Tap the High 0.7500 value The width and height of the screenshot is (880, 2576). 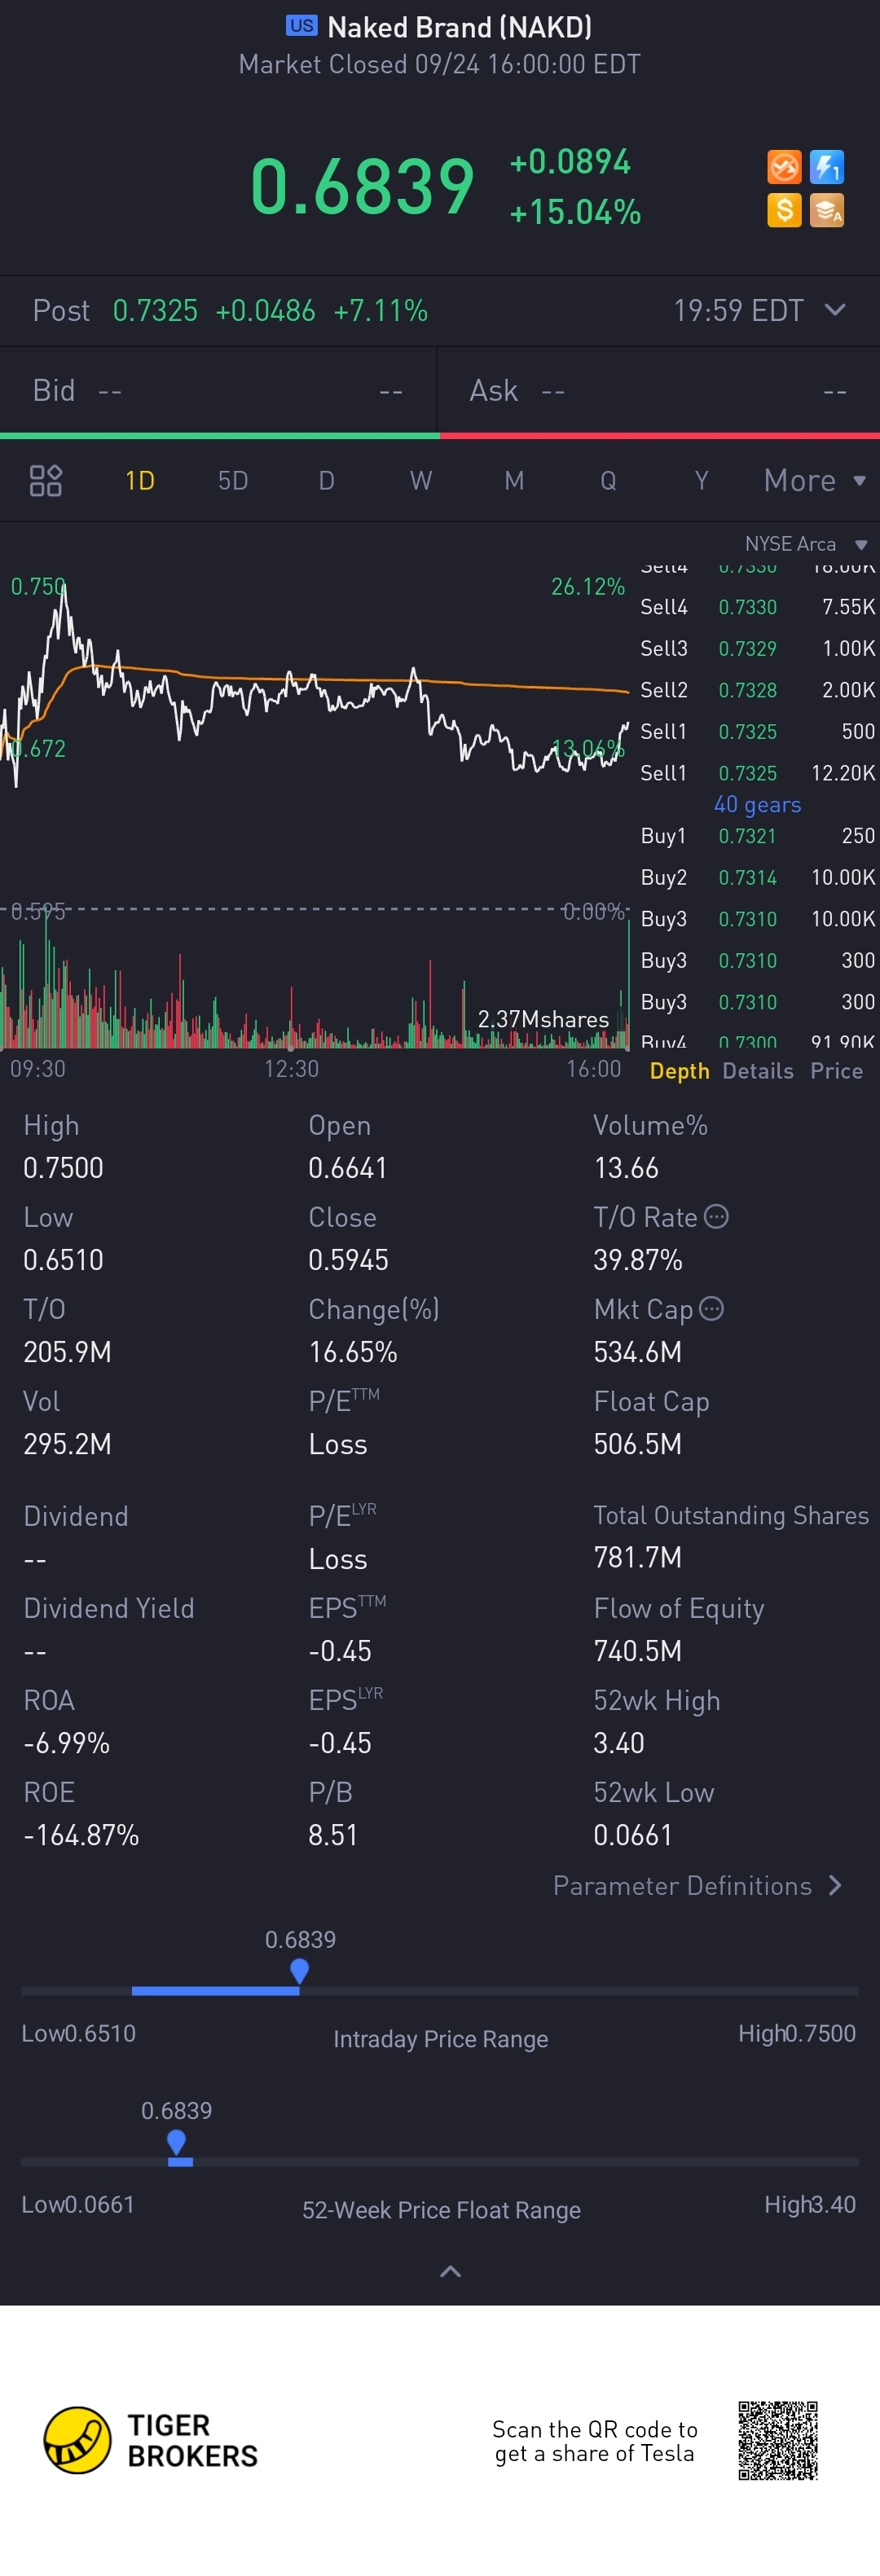pyautogui.click(x=63, y=1167)
